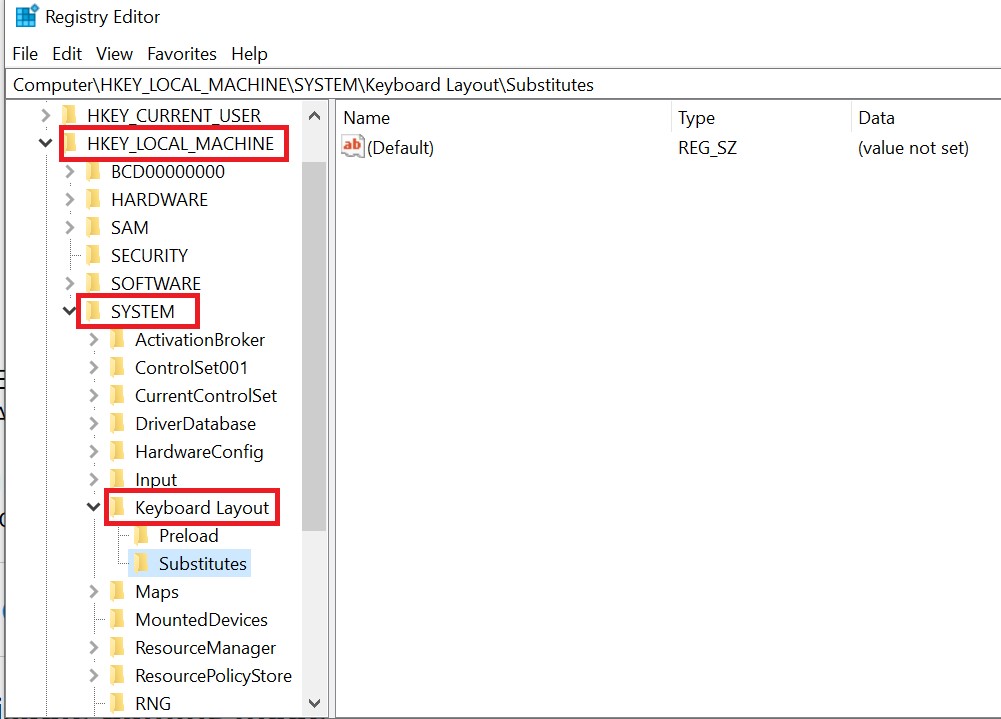Viewport: 1001px width, 719px height.
Task: Expand the ResourcePolicyStore chevron
Action: tap(94, 676)
